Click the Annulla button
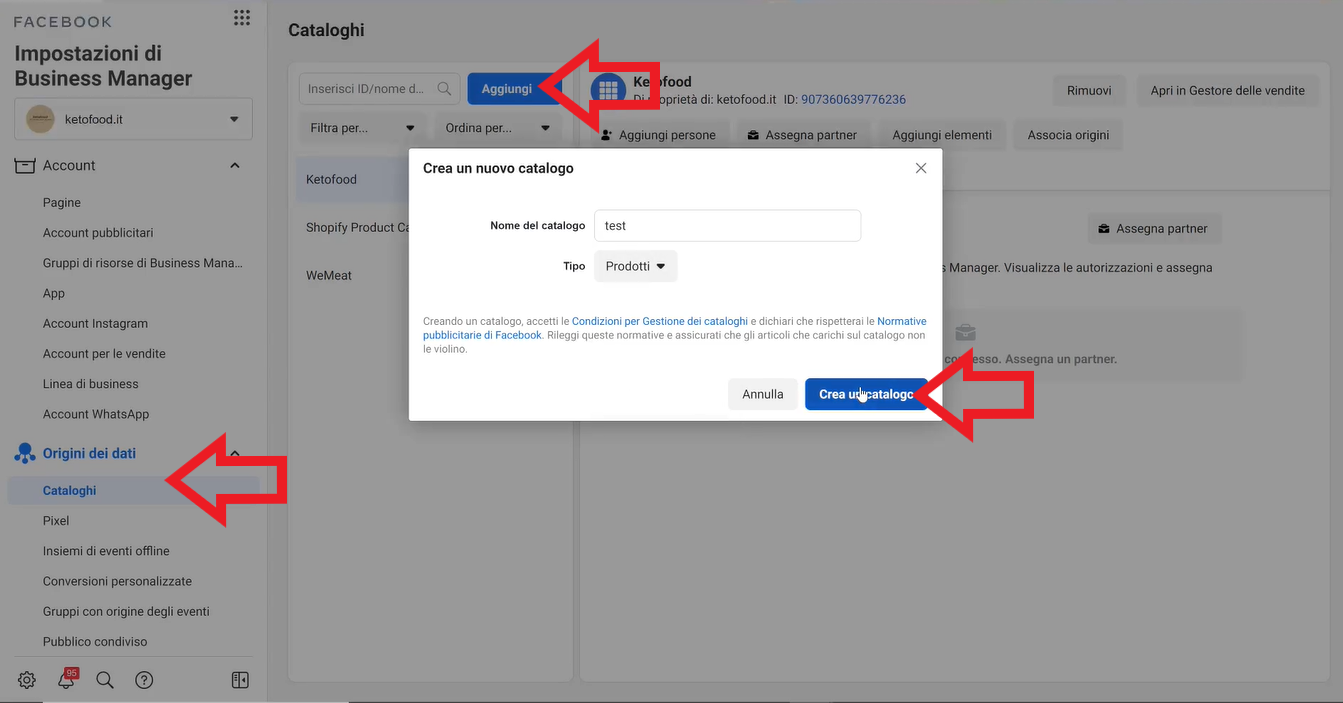The image size is (1343, 703). click(x=762, y=394)
